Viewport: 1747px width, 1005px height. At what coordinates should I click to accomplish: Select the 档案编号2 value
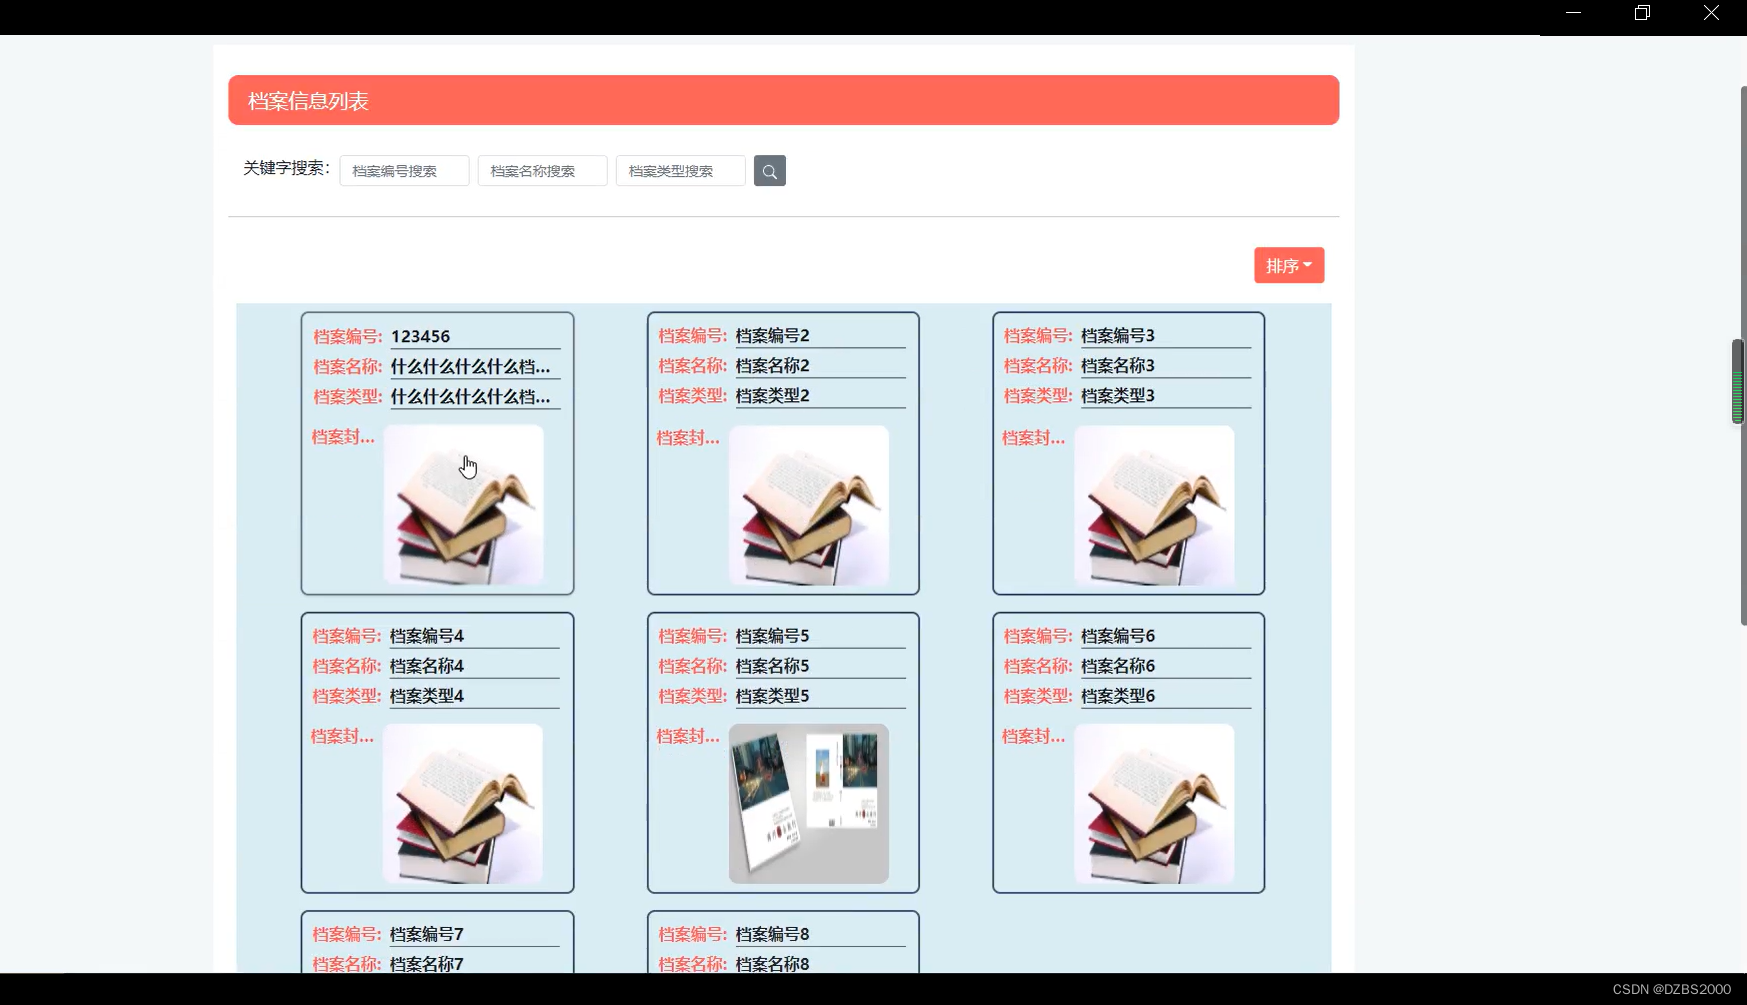[x=773, y=335]
